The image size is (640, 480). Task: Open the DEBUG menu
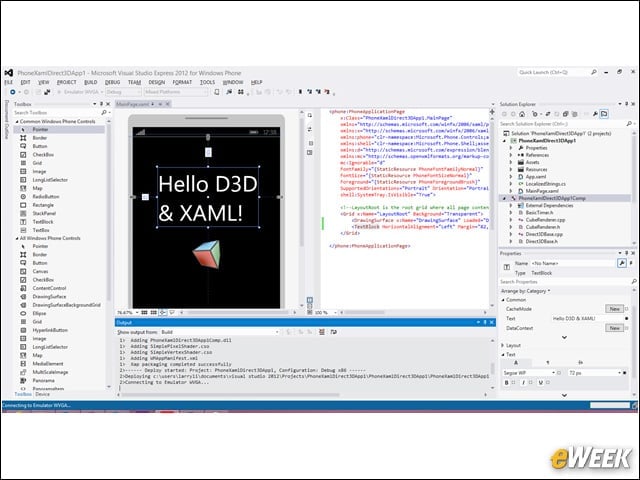(112, 82)
